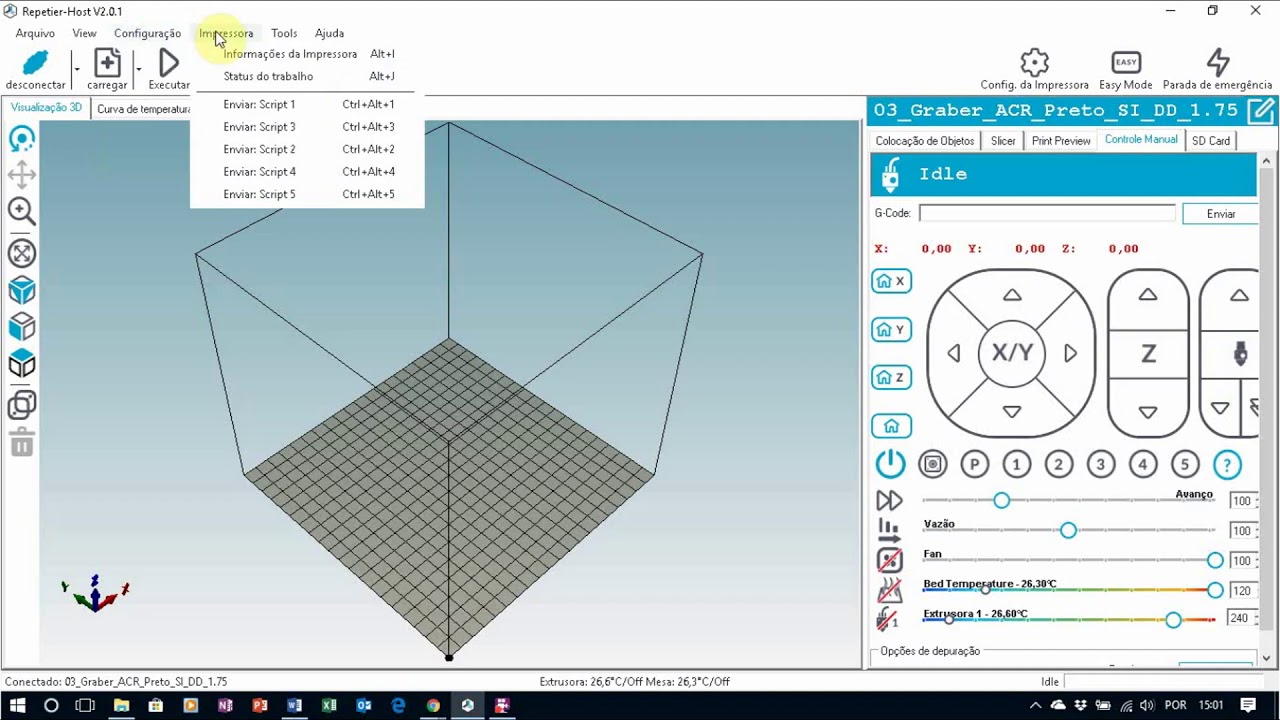Open the Ajuda menu
This screenshot has height=720, width=1280.
tap(329, 33)
